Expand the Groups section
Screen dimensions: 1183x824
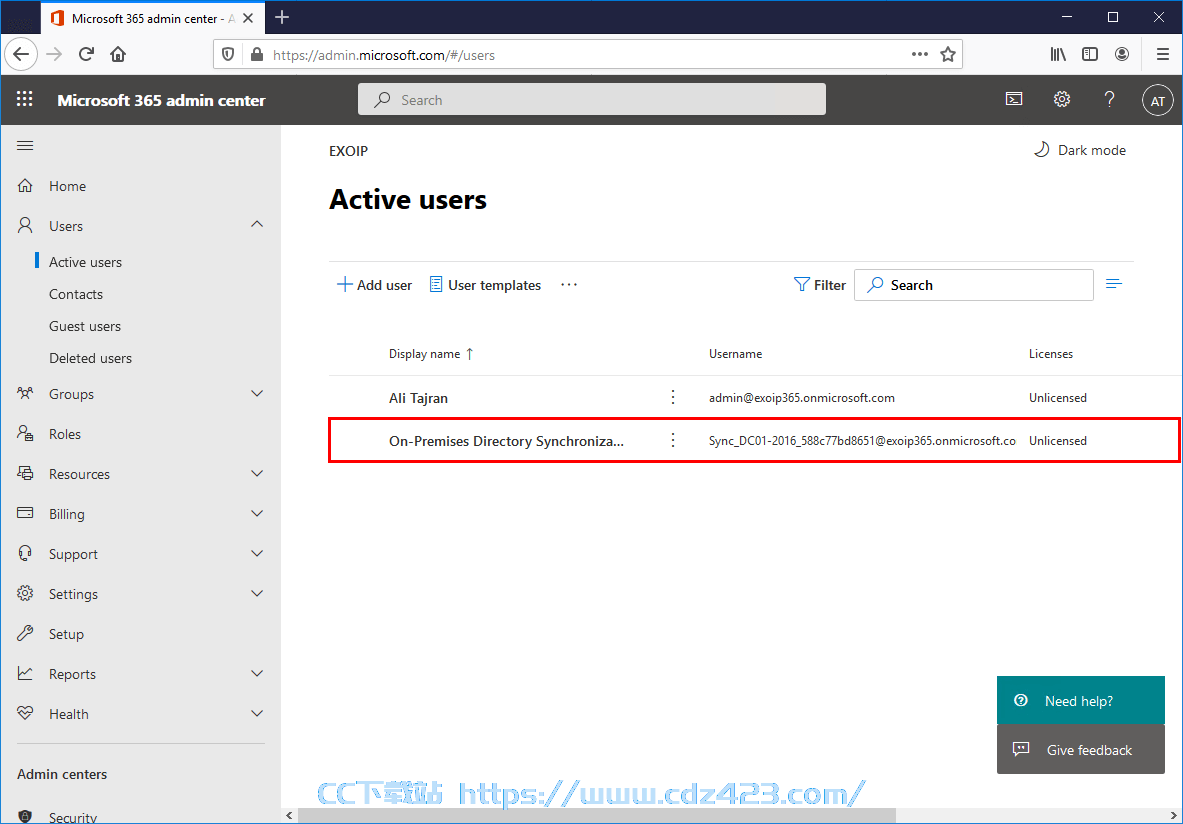pos(257,393)
